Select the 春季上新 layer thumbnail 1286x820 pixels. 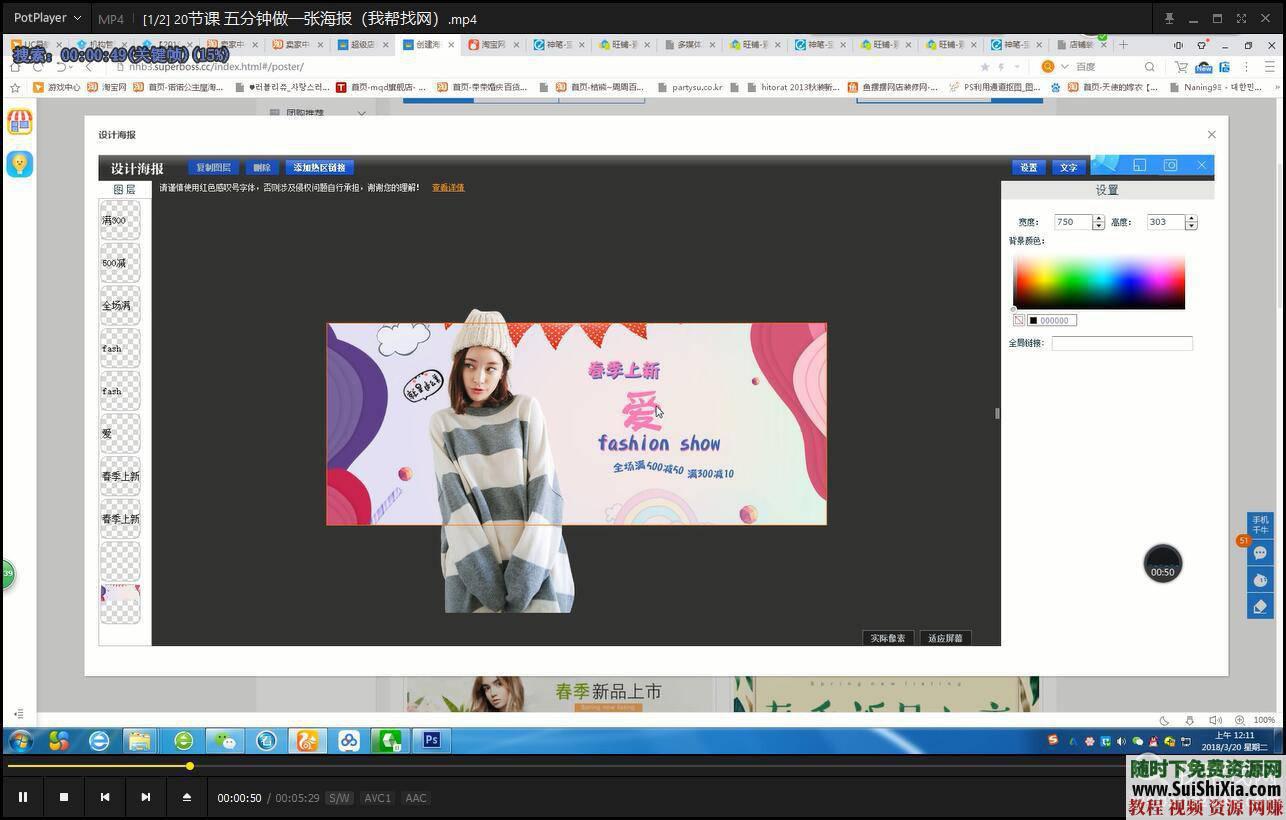(120, 476)
